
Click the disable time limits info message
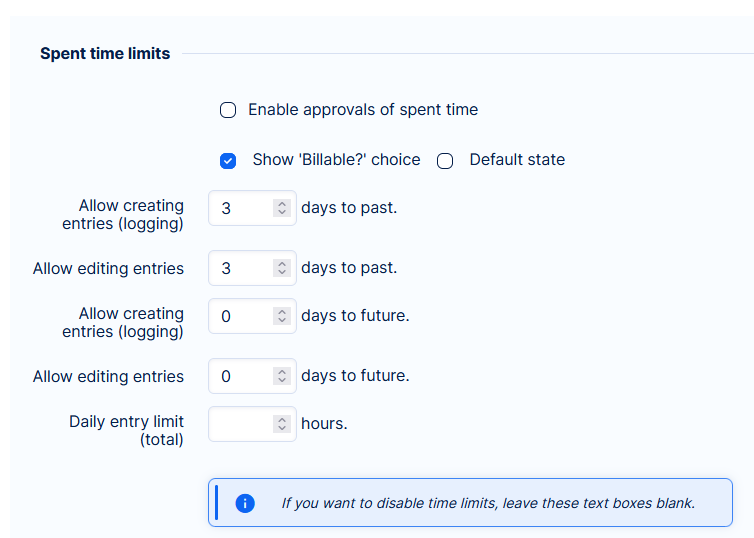488,503
